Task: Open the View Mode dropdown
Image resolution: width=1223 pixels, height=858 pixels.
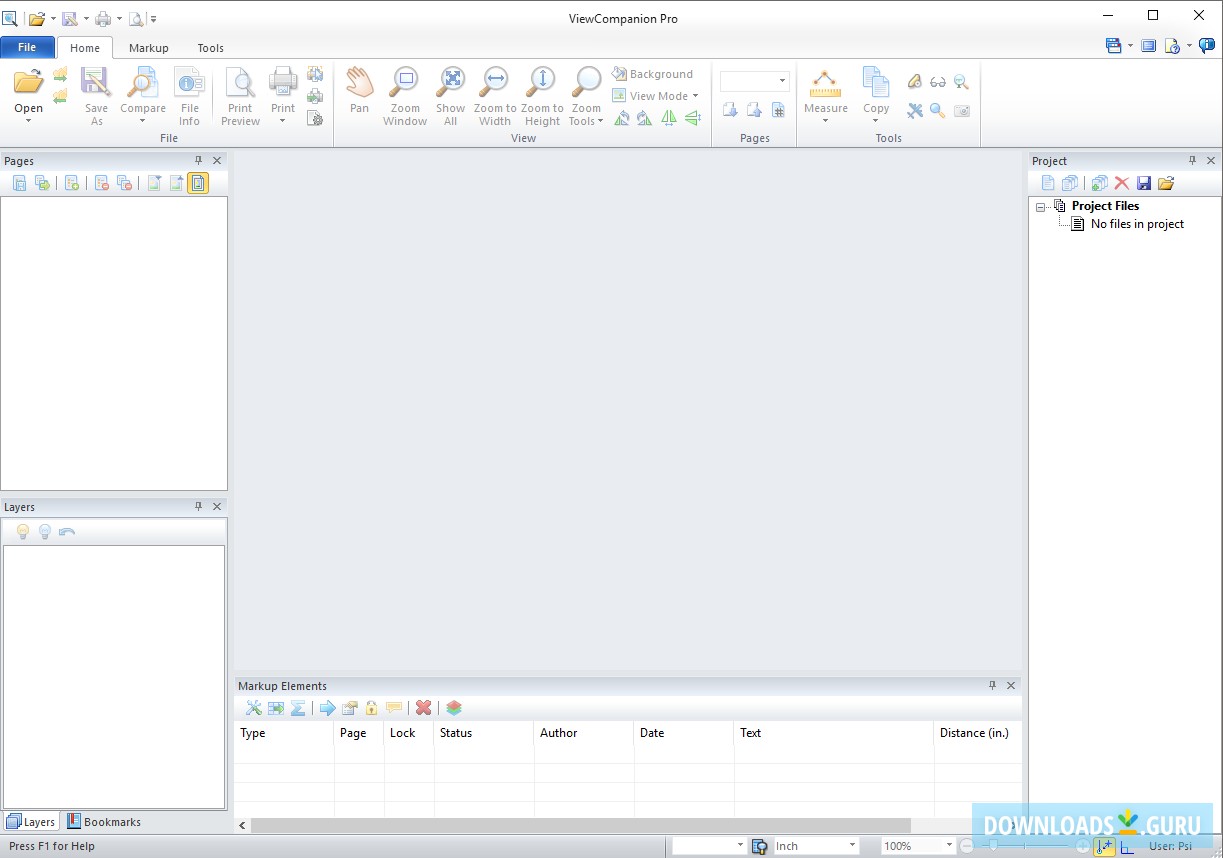Action: pyautogui.click(x=655, y=96)
